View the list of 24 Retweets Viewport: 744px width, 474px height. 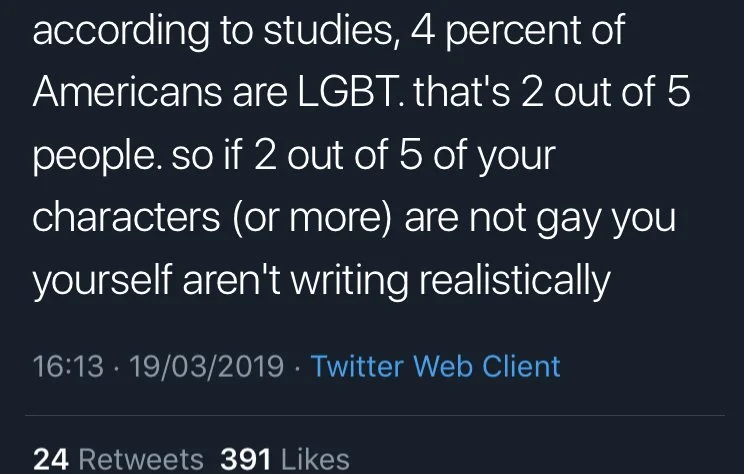(118, 459)
